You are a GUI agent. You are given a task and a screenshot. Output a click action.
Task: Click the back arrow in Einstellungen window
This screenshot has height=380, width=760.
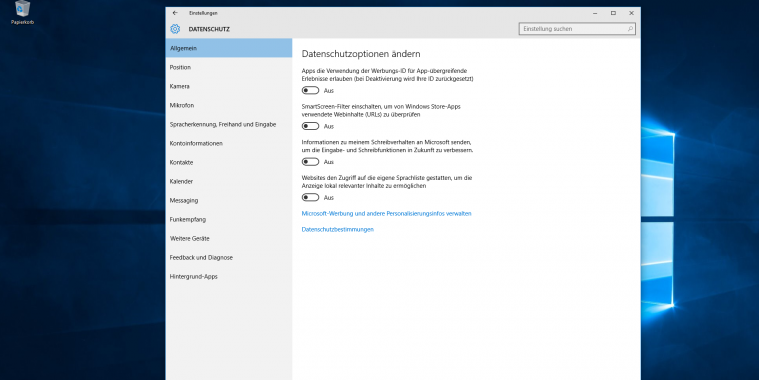(x=175, y=13)
